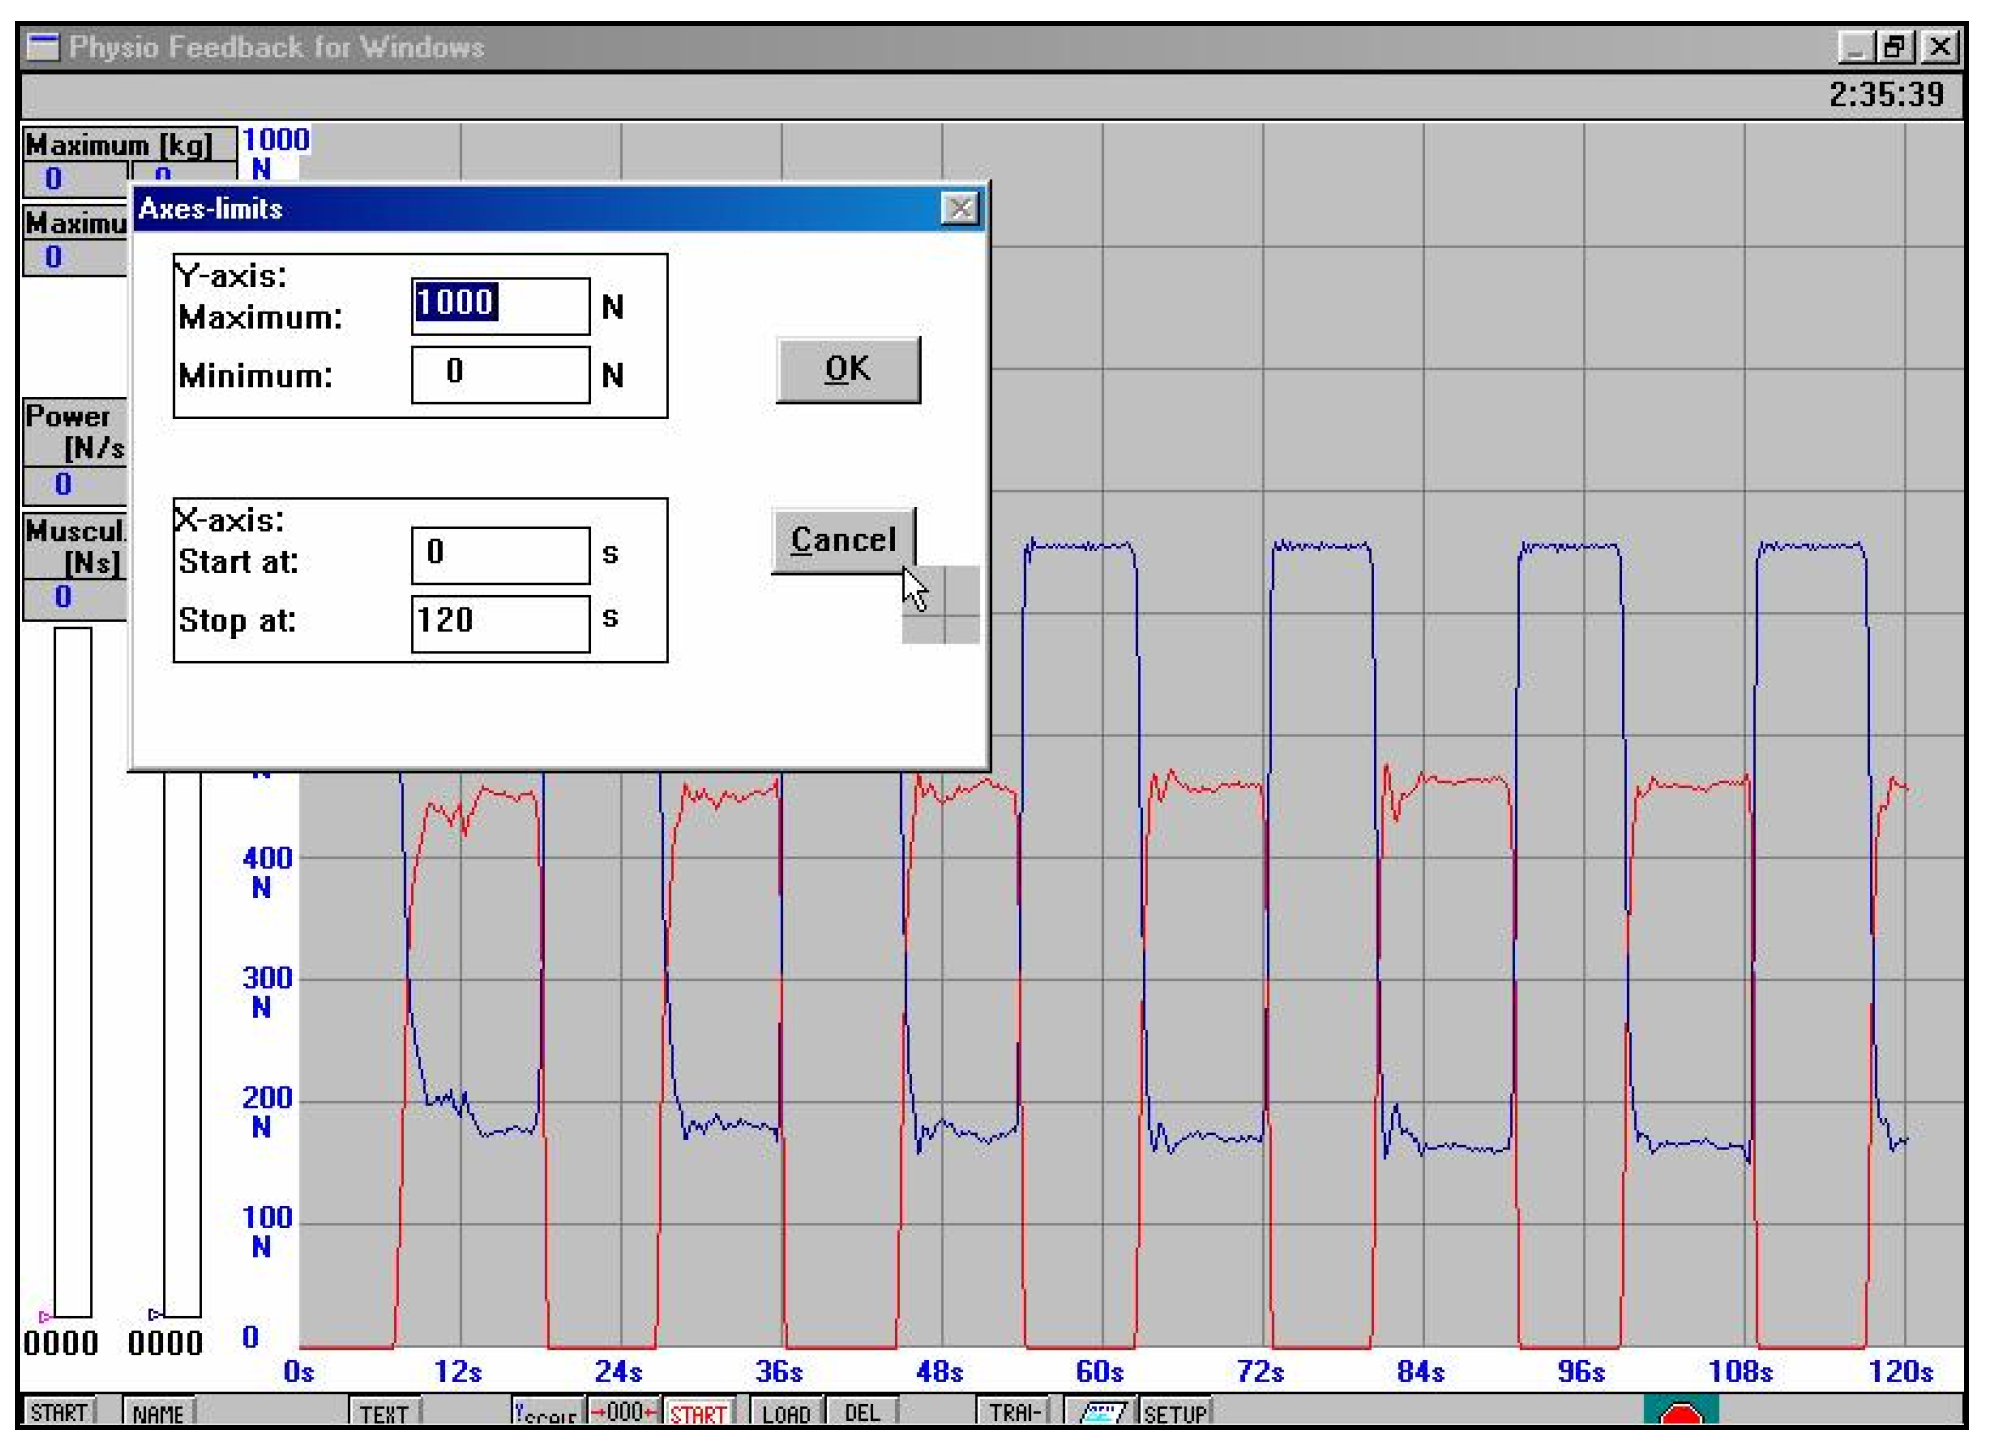1993x1455 pixels.
Task: Click the 108s x-axis label
Action: point(1741,1371)
